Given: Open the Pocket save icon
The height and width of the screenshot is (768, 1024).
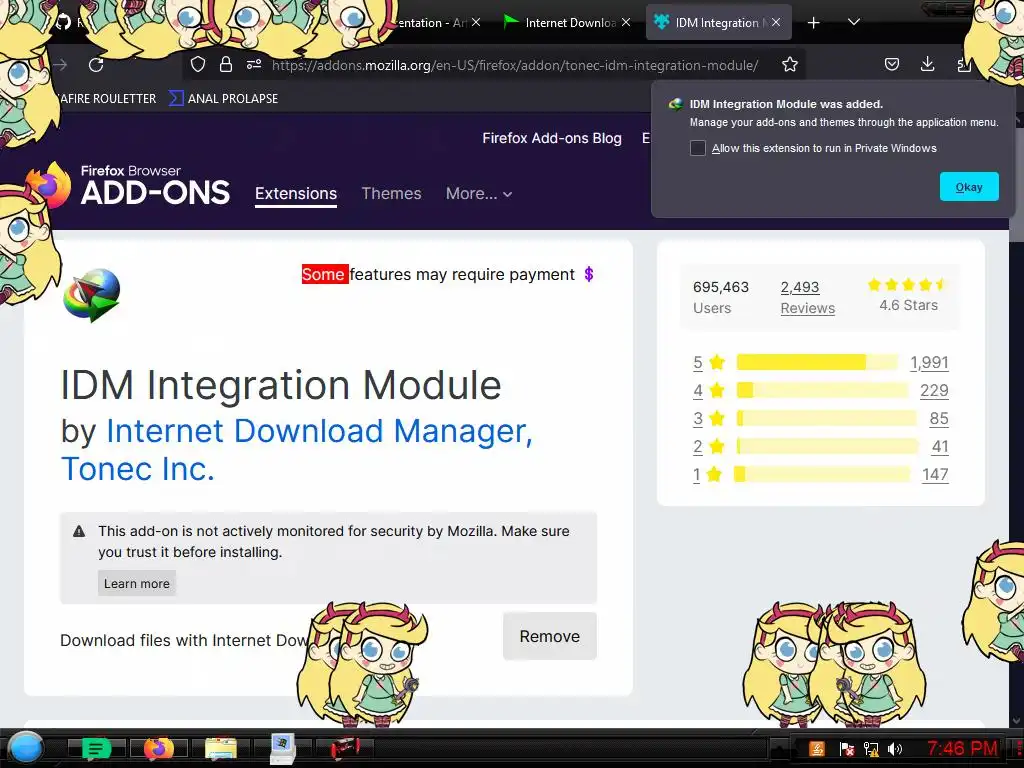Looking at the screenshot, I should (891, 64).
